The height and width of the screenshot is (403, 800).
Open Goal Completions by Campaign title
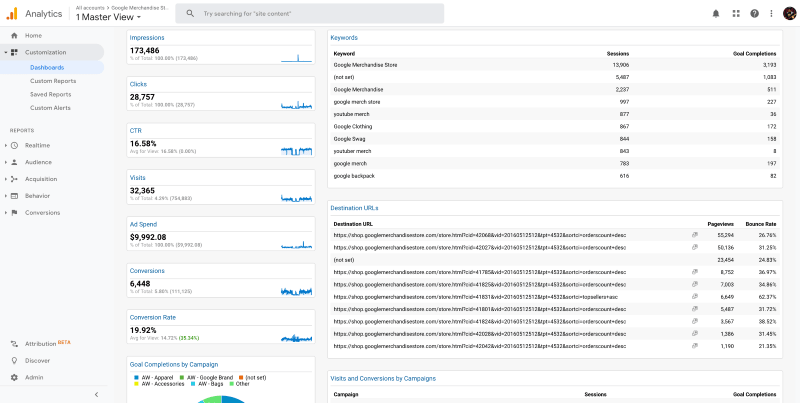pos(174,365)
